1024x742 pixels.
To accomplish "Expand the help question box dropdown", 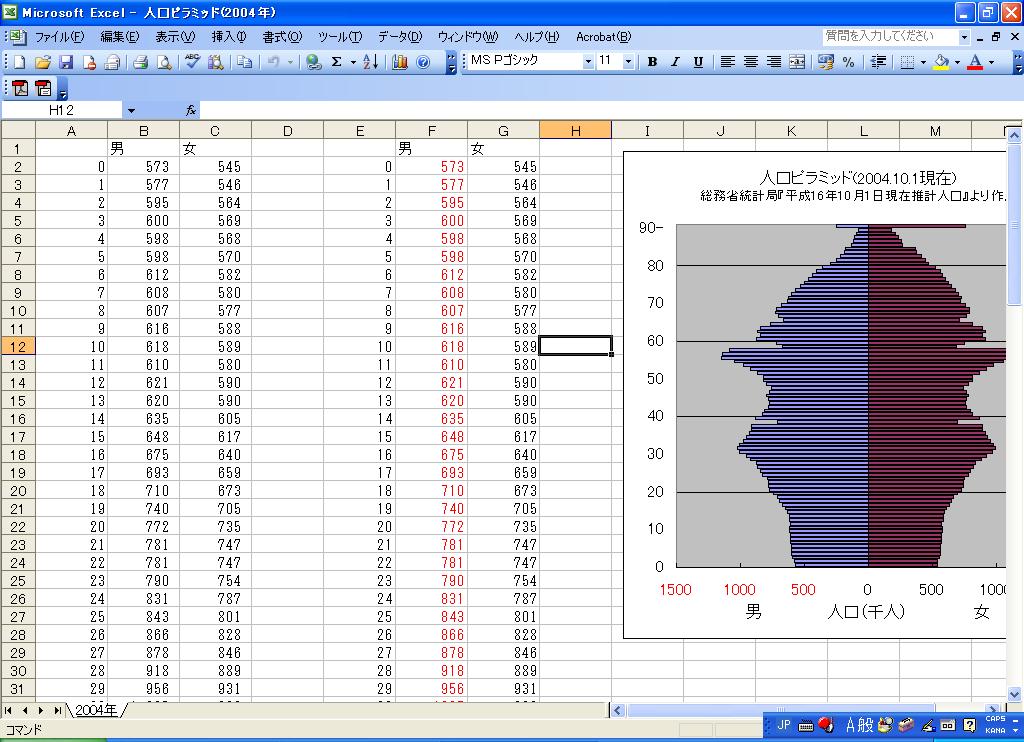I will (964, 37).
